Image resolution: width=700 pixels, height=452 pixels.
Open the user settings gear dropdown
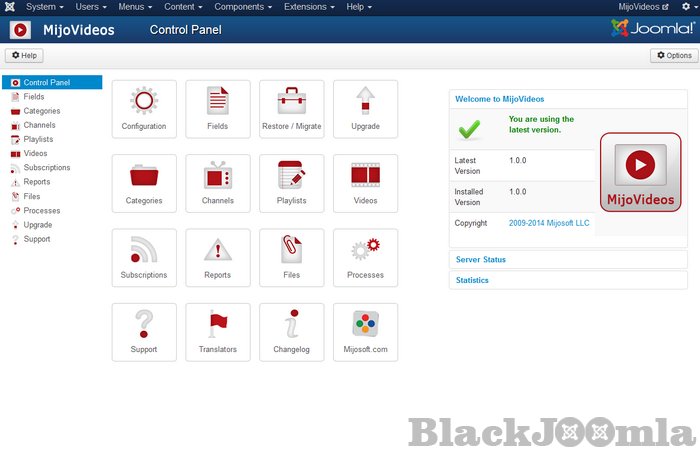point(687,7)
